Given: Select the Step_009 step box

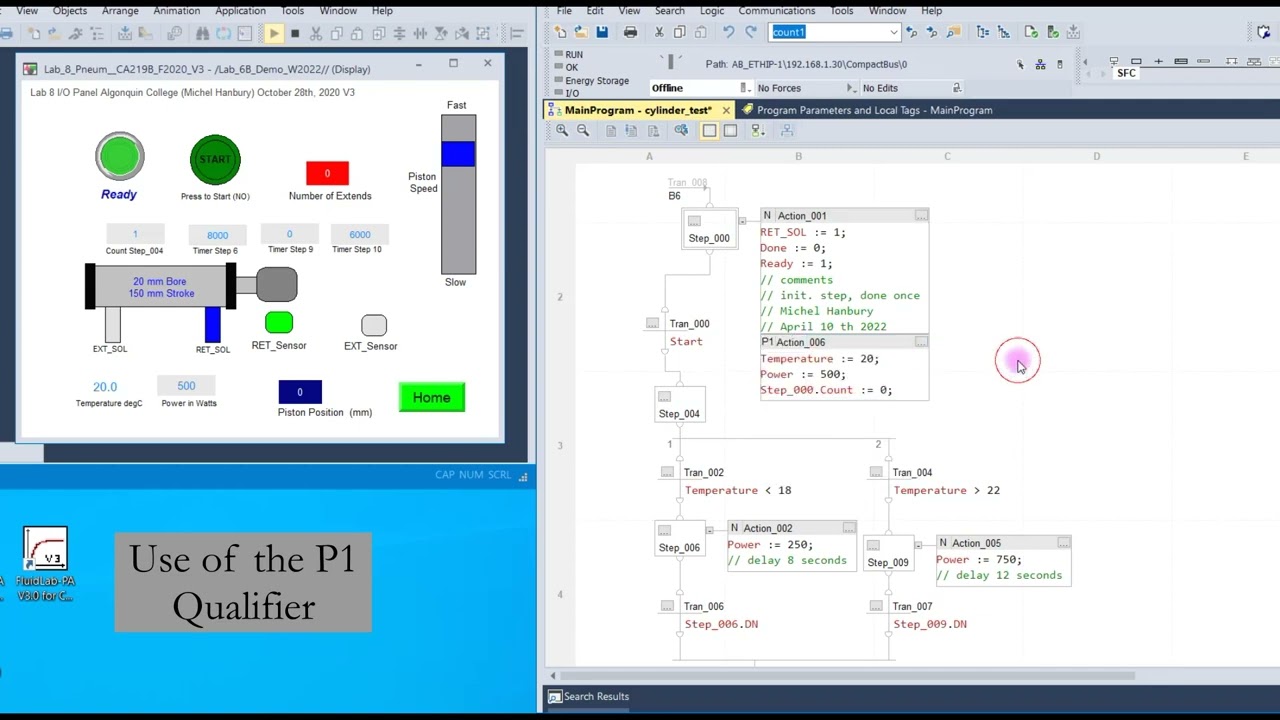Looking at the screenshot, I should pyautogui.click(x=888, y=553).
